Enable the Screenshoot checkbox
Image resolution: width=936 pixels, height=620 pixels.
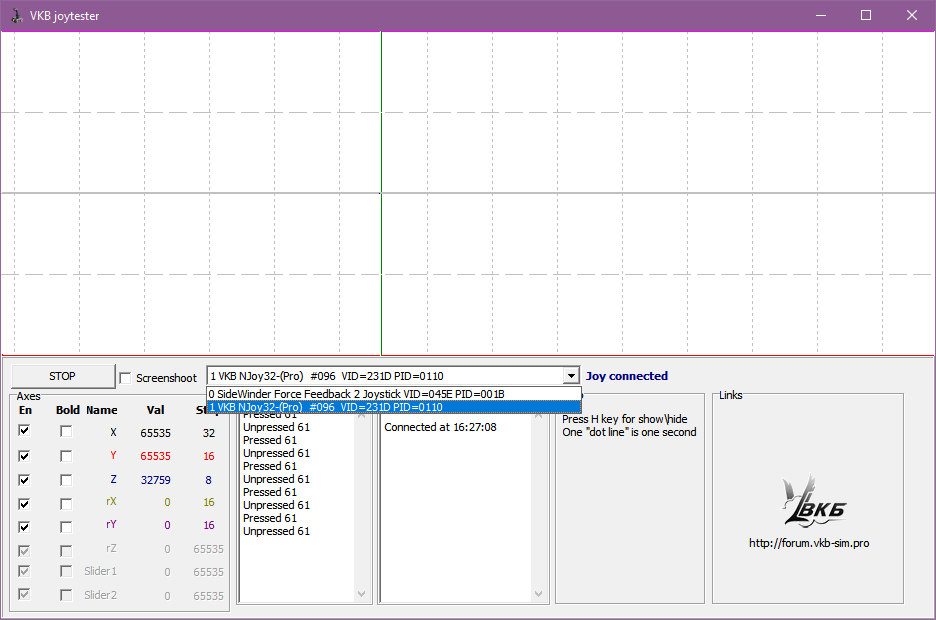[125, 378]
